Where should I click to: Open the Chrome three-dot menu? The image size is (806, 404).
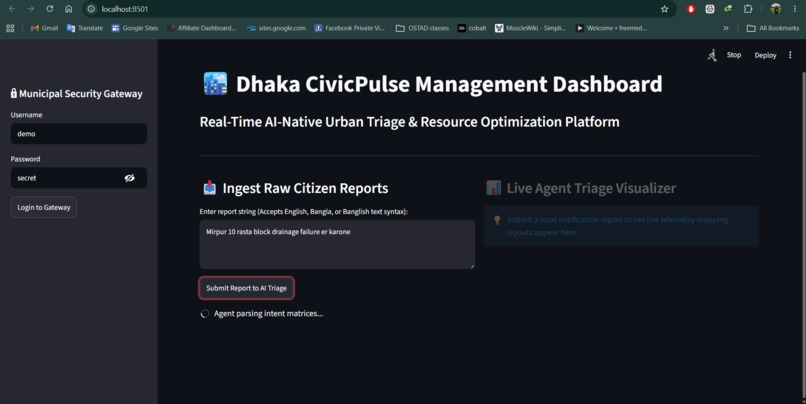click(795, 9)
